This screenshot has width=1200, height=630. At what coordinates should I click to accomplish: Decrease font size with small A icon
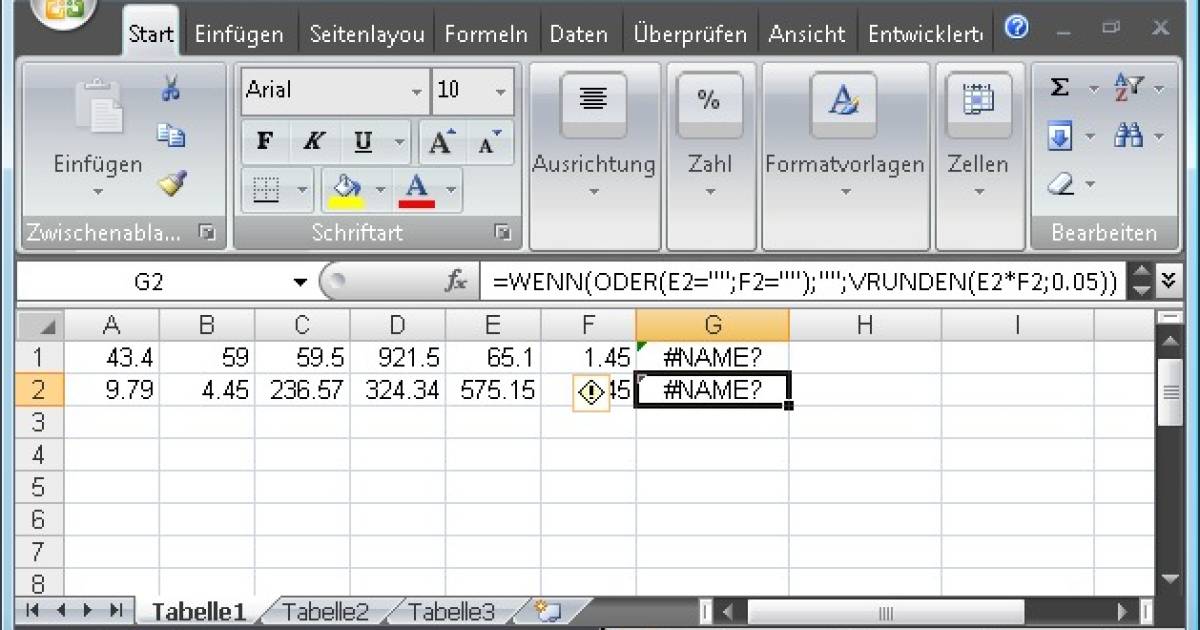pyautogui.click(x=490, y=141)
